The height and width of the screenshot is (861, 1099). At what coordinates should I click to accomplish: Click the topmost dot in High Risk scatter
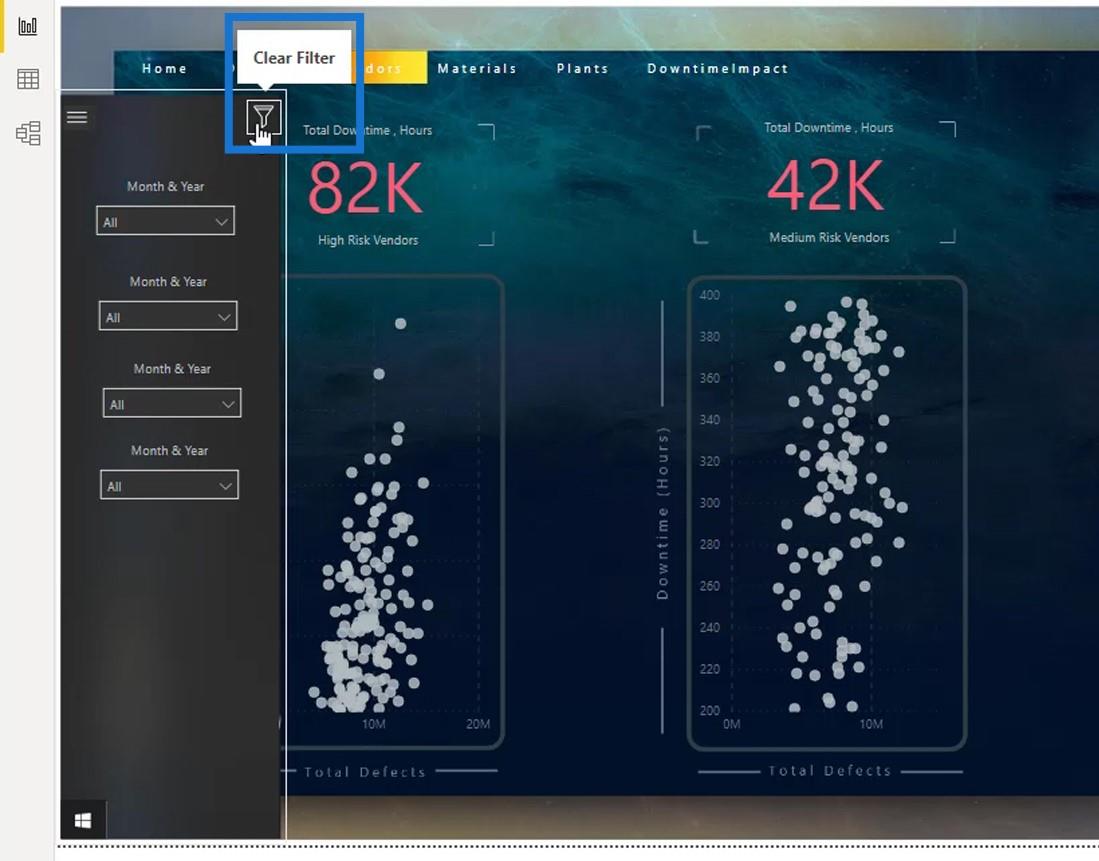(x=400, y=323)
